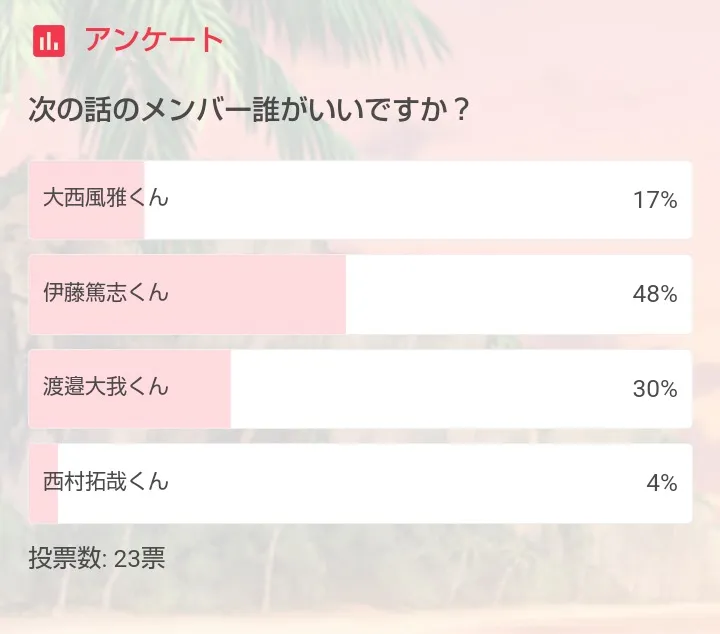Image resolution: width=720 pixels, height=634 pixels.
Task: Click the 30% result value
Action: [655, 389]
